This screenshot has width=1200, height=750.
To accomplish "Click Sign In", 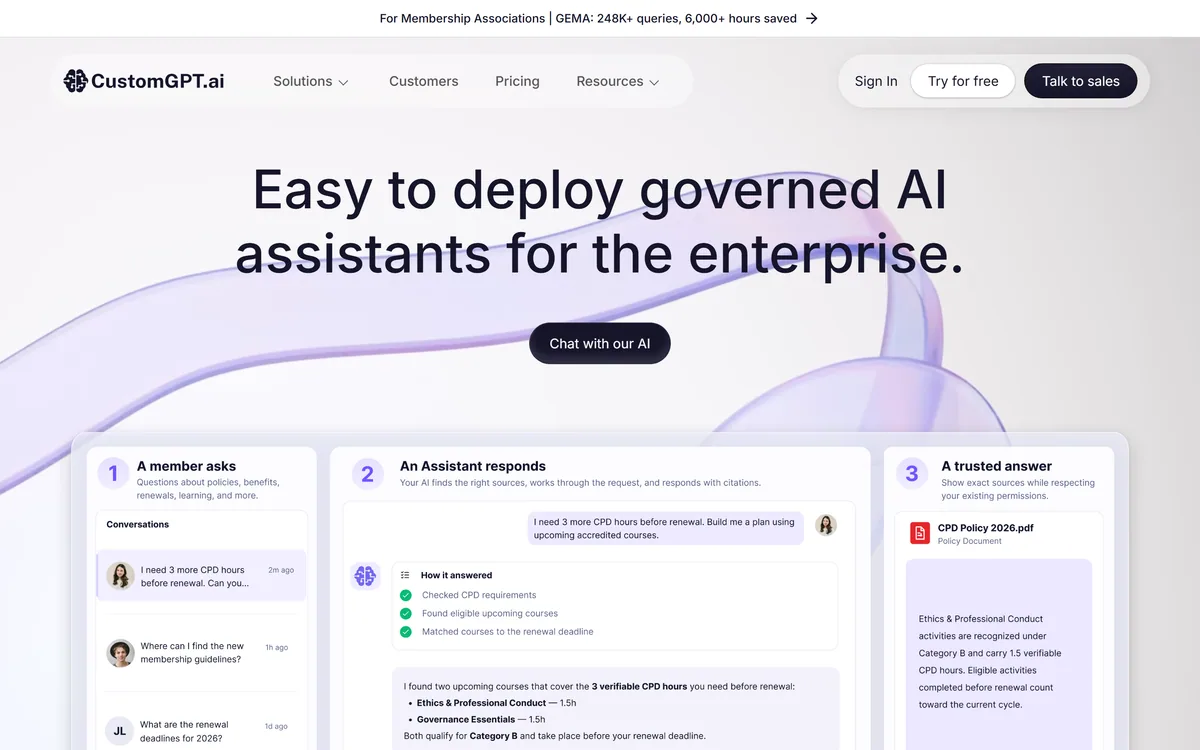I will click(x=876, y=81).
